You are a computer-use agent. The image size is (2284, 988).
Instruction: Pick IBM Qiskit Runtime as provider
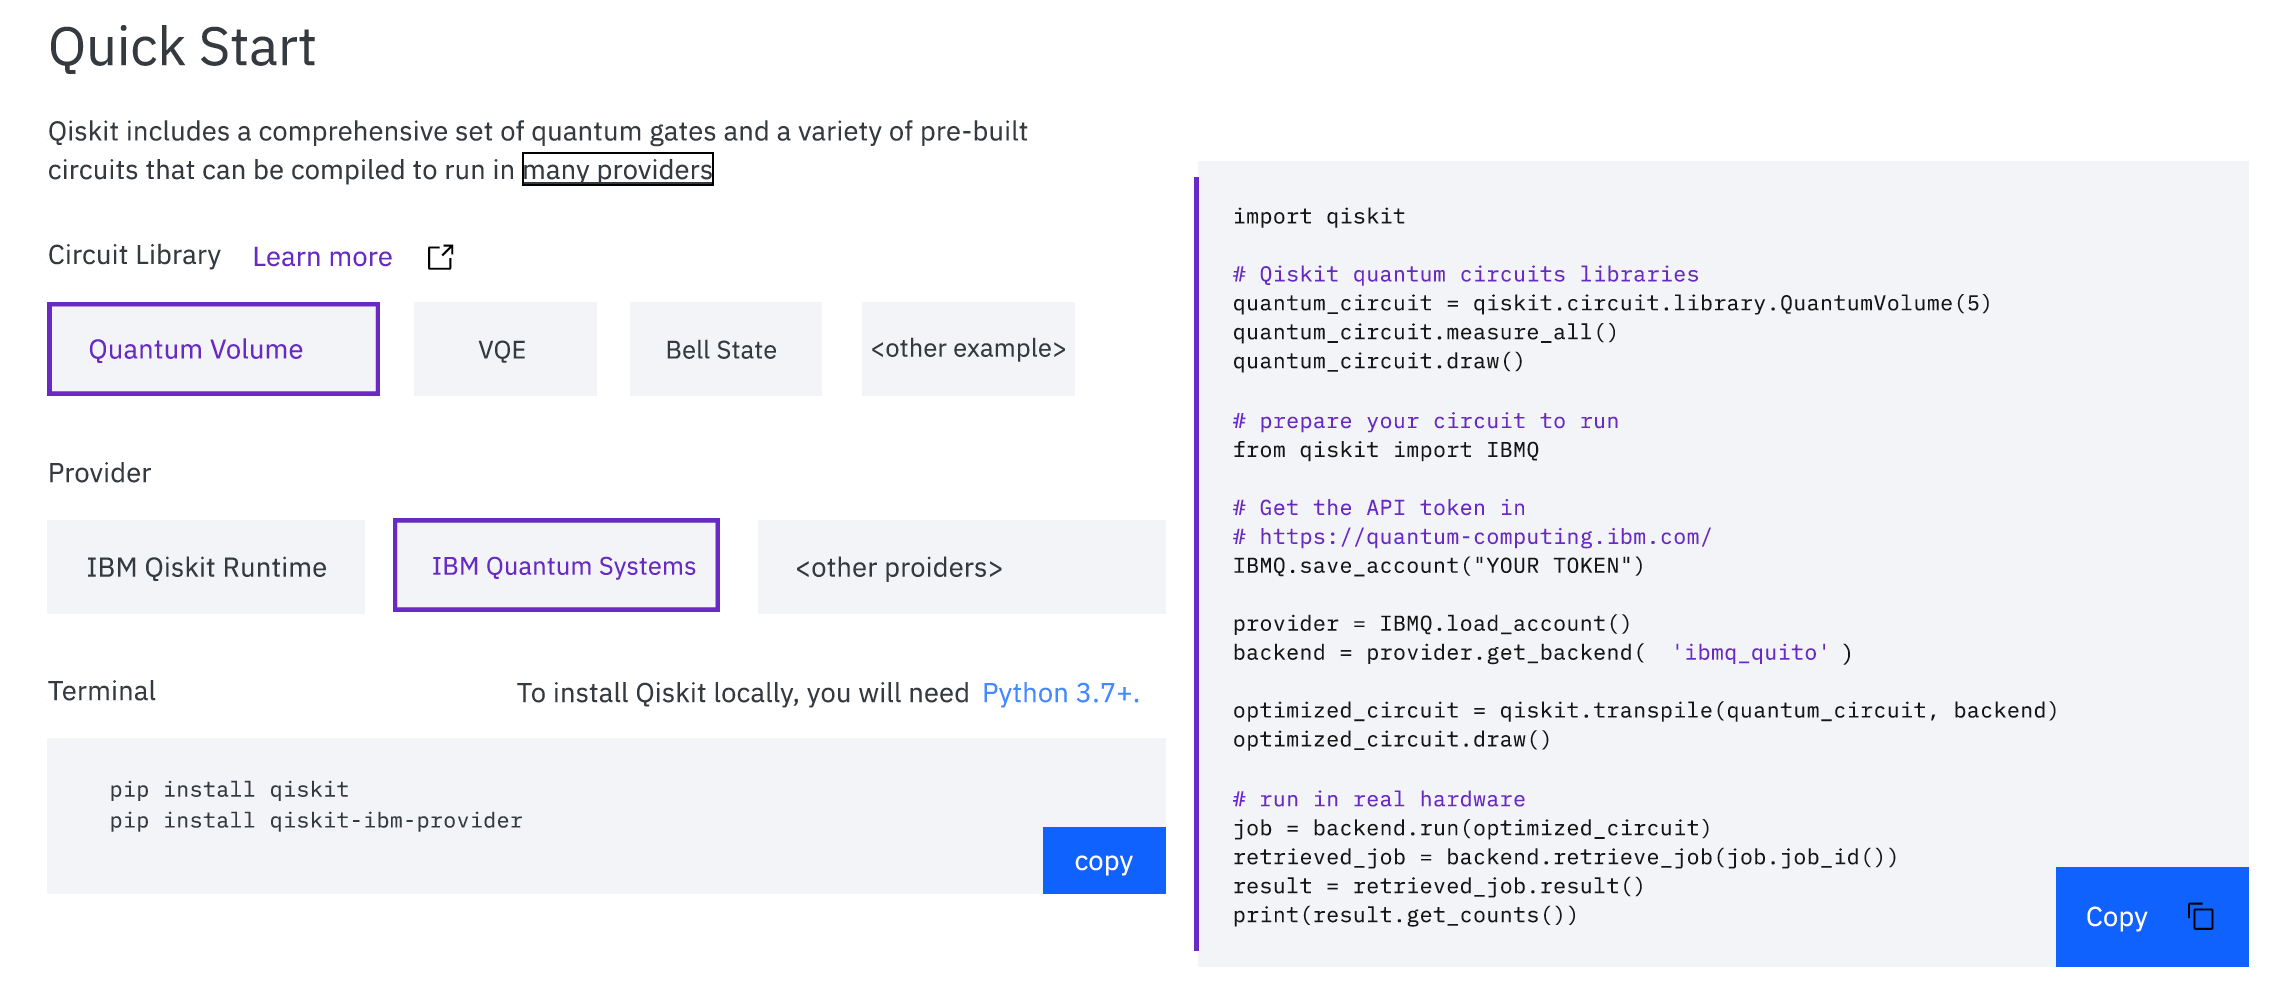pyautogui.click(x=206, y=567)
